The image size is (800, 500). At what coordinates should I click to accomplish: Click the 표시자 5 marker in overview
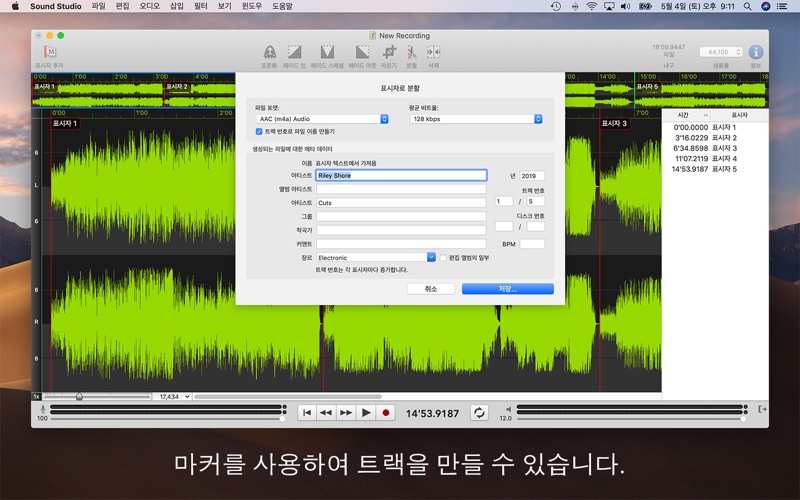point(647,87)
